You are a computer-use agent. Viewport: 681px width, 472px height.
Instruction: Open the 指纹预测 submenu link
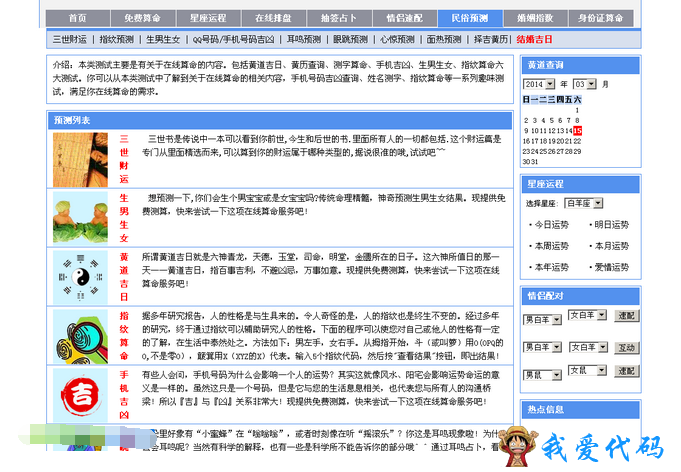point(116,40)
